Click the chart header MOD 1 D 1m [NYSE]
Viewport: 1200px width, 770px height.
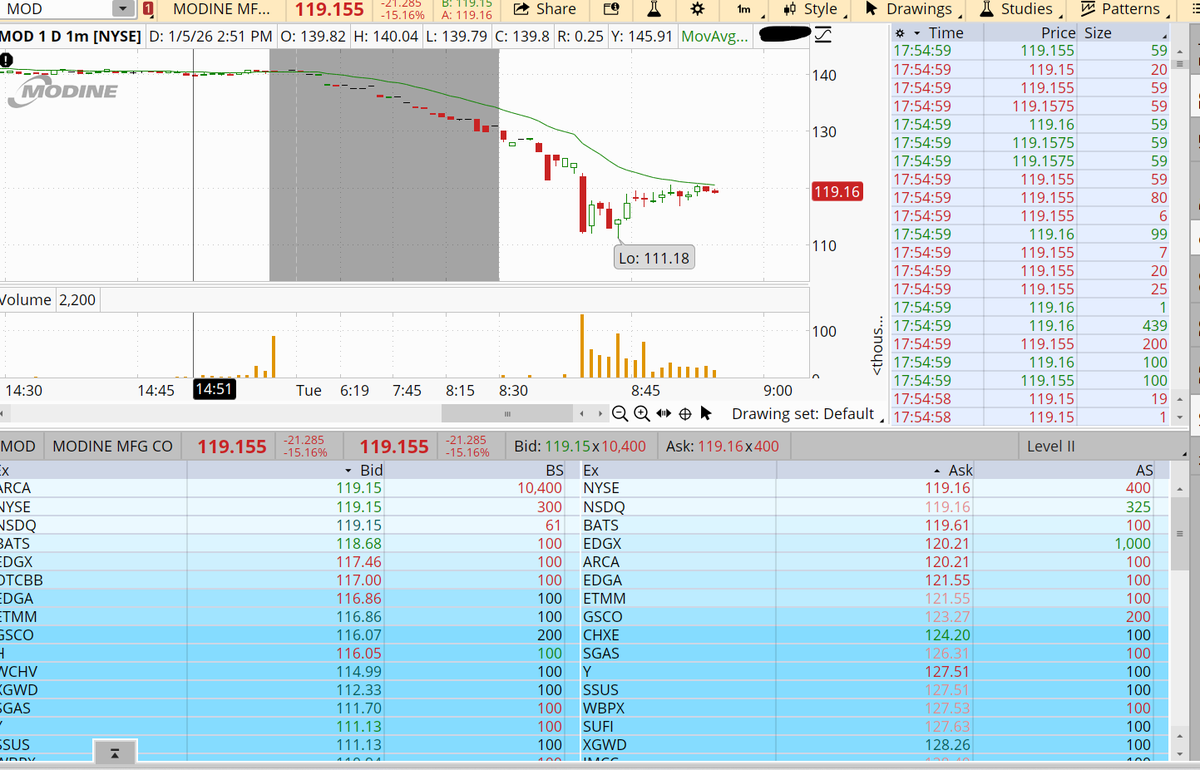tap(71, 36)
